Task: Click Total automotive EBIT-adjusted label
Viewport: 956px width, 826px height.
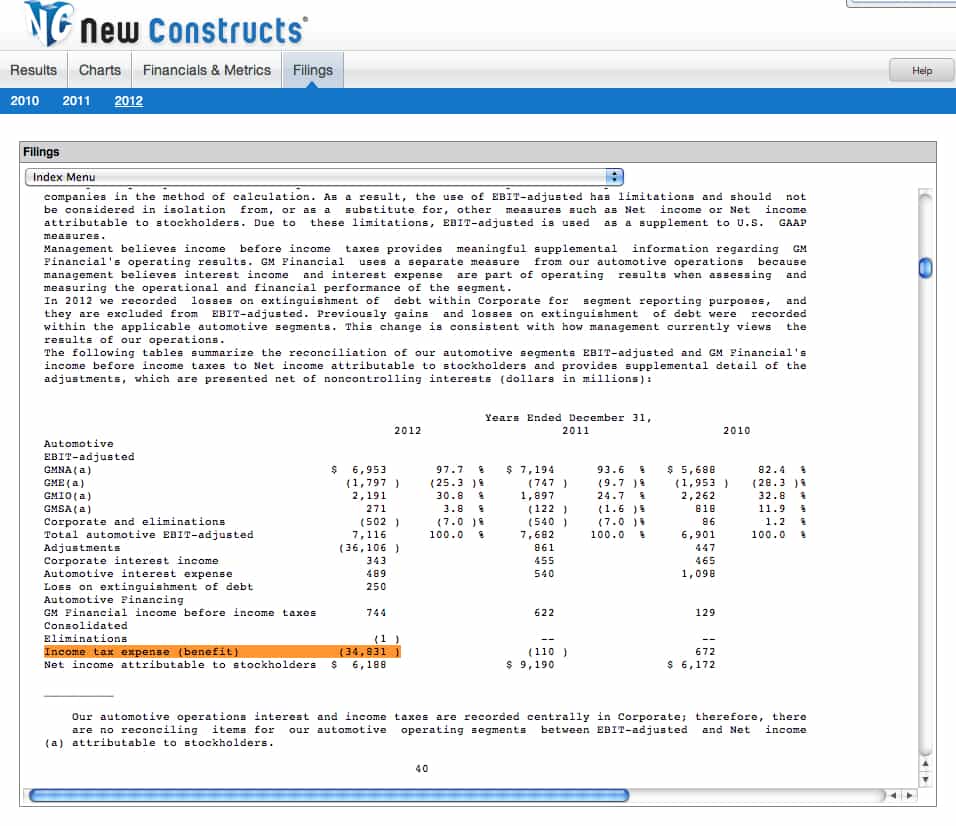Action: pos(148,535)
